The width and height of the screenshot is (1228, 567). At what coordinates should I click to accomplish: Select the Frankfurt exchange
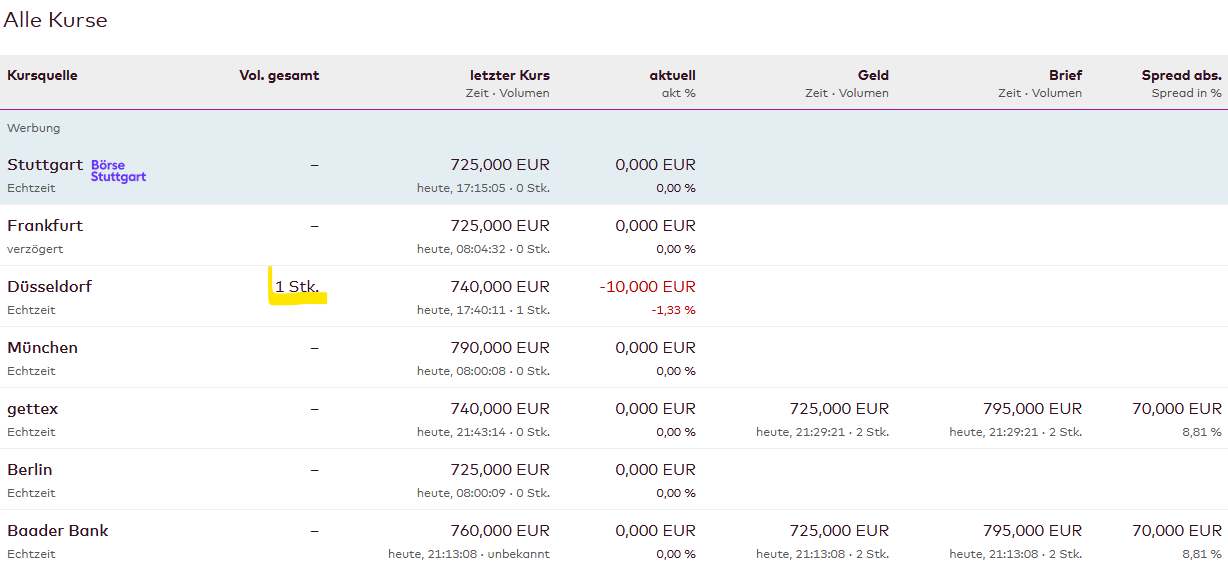[x=45, y=226]
